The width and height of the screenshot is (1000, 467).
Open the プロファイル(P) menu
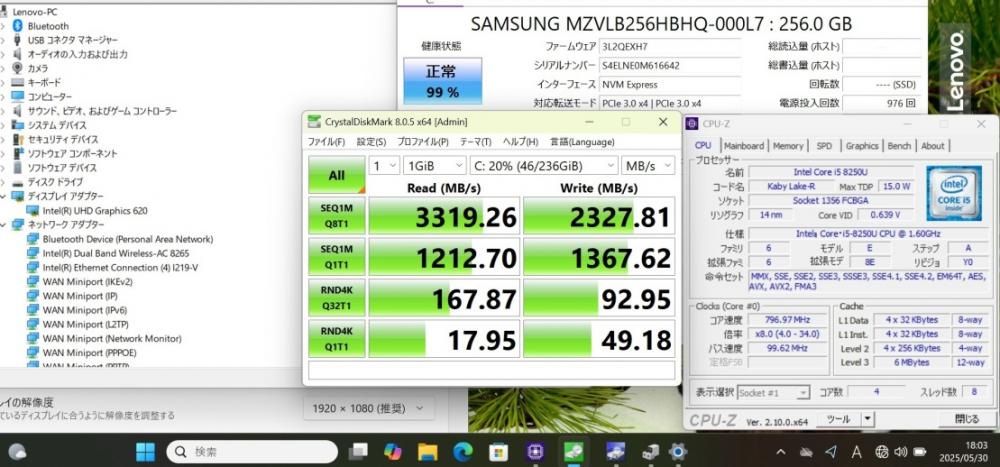(422, 142)
